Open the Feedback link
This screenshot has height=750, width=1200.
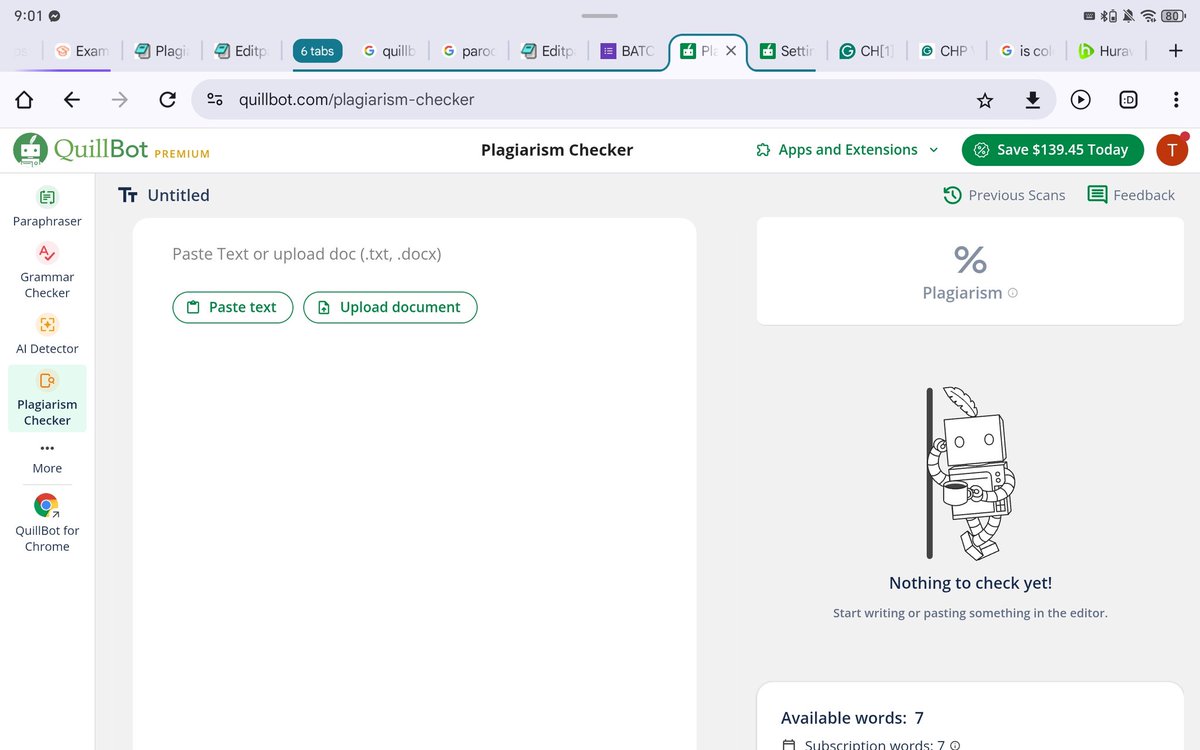click(x=1131, y=195)
